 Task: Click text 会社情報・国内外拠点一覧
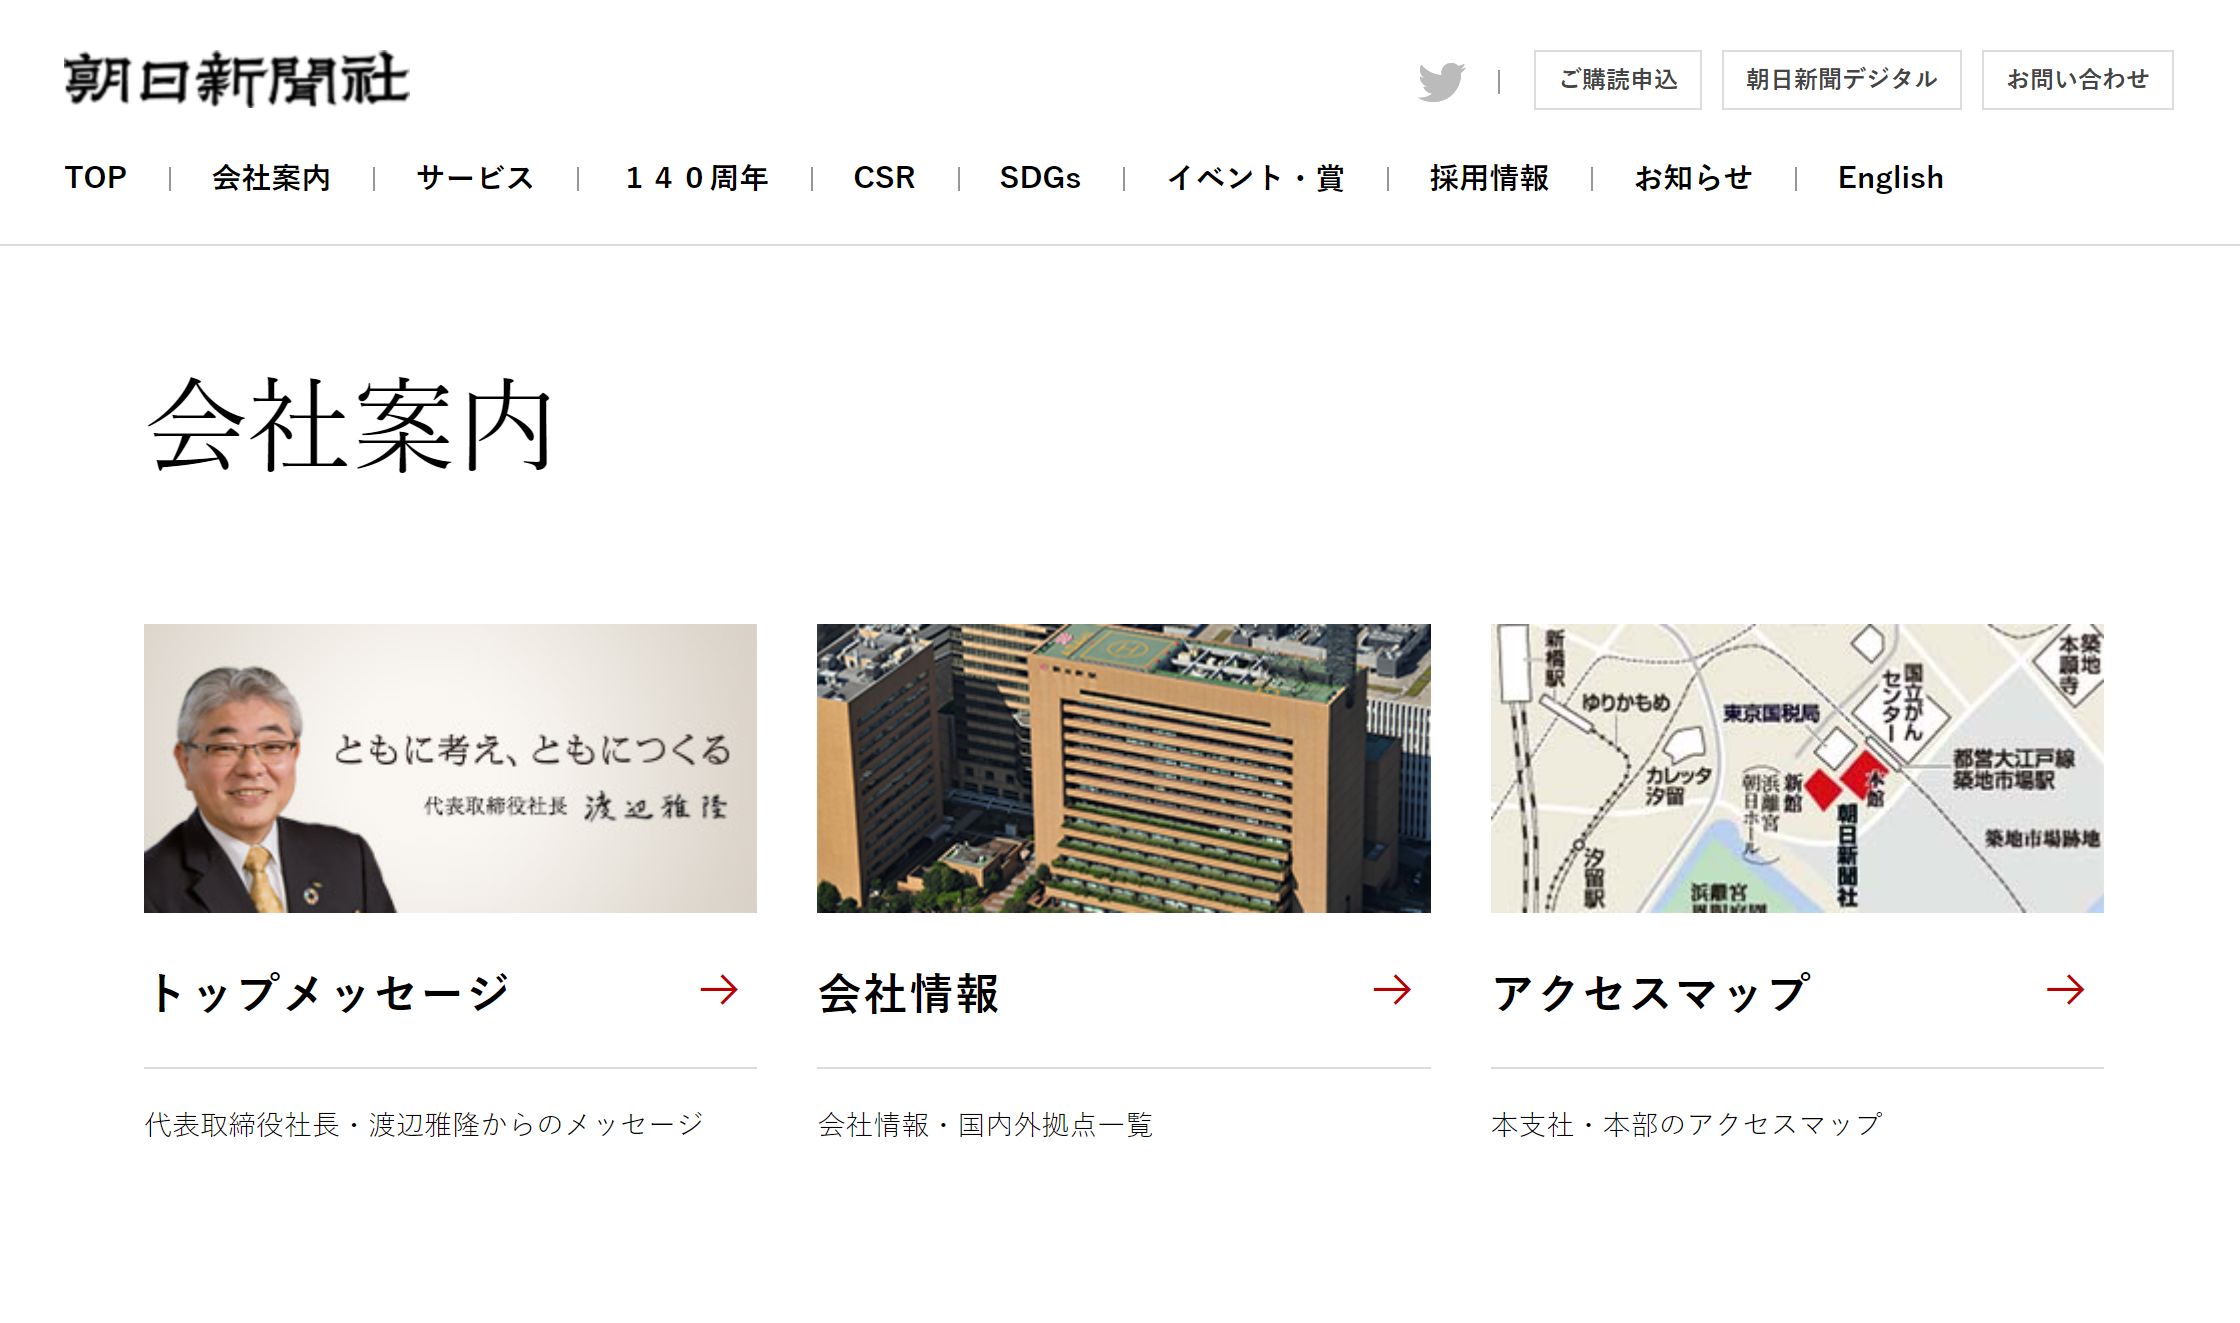(985, 1125)
